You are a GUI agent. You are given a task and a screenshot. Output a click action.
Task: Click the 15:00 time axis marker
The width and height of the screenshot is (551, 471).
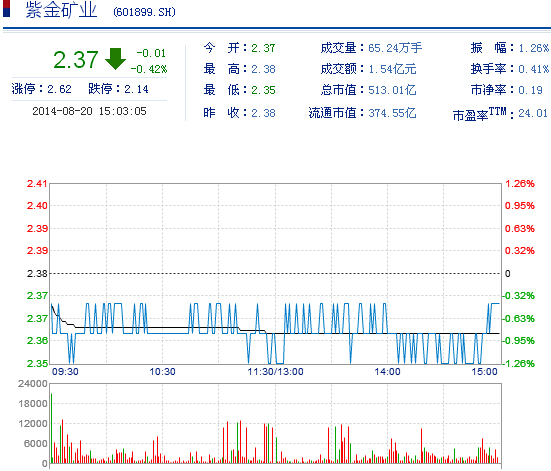click(x=484, y=372)
